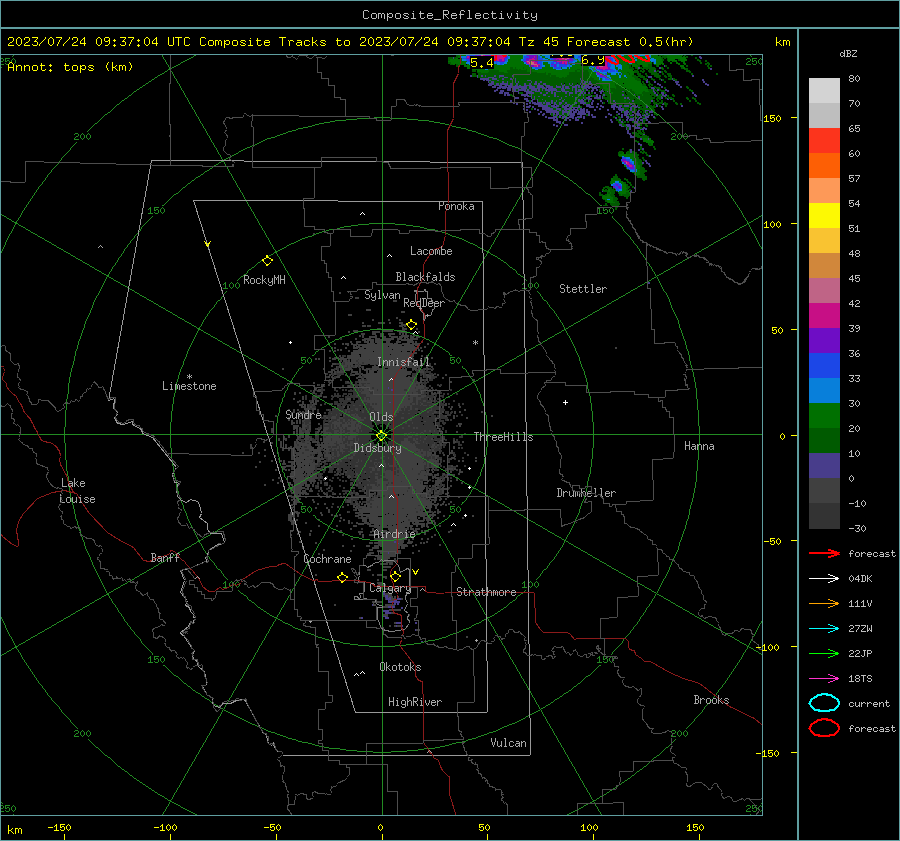Click the orange 60–57 dBZ color swatch
900x841 pixels.
point(824,166)
